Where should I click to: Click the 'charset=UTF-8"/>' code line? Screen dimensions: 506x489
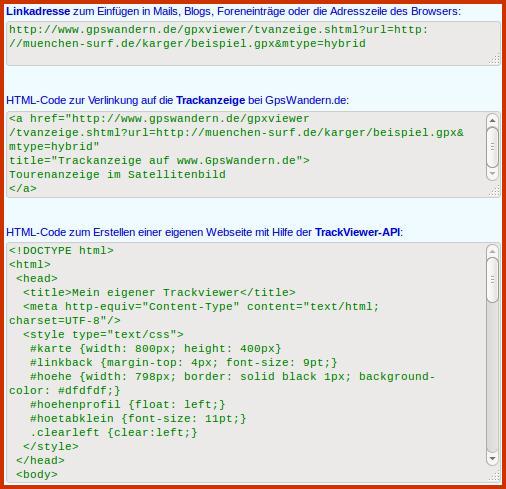(x=65, y=321)
